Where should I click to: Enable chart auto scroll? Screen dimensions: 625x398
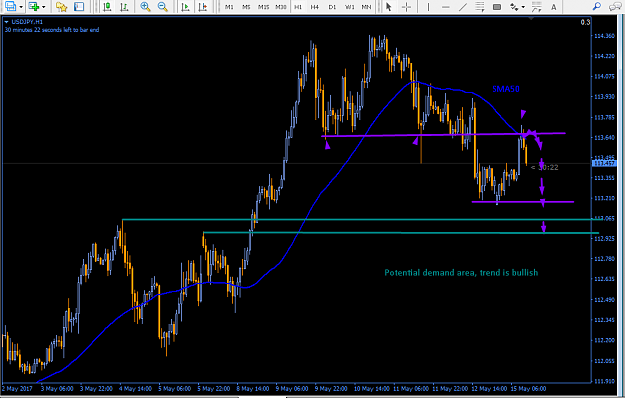185,6
